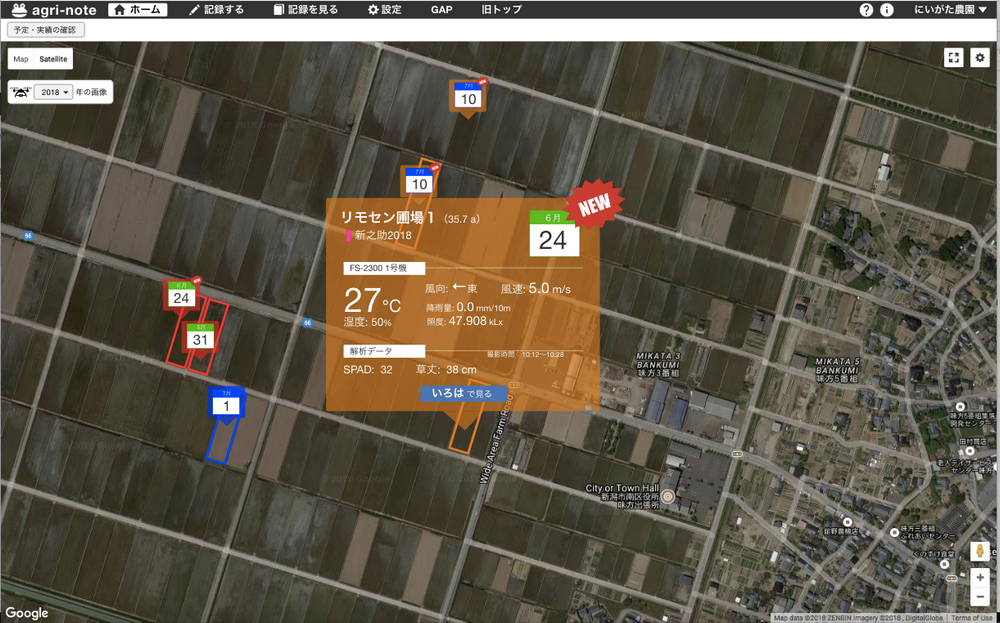Viewport: 1000px width, 623px height.
Task: Zoom in on the map
Action: click(980, 577)
